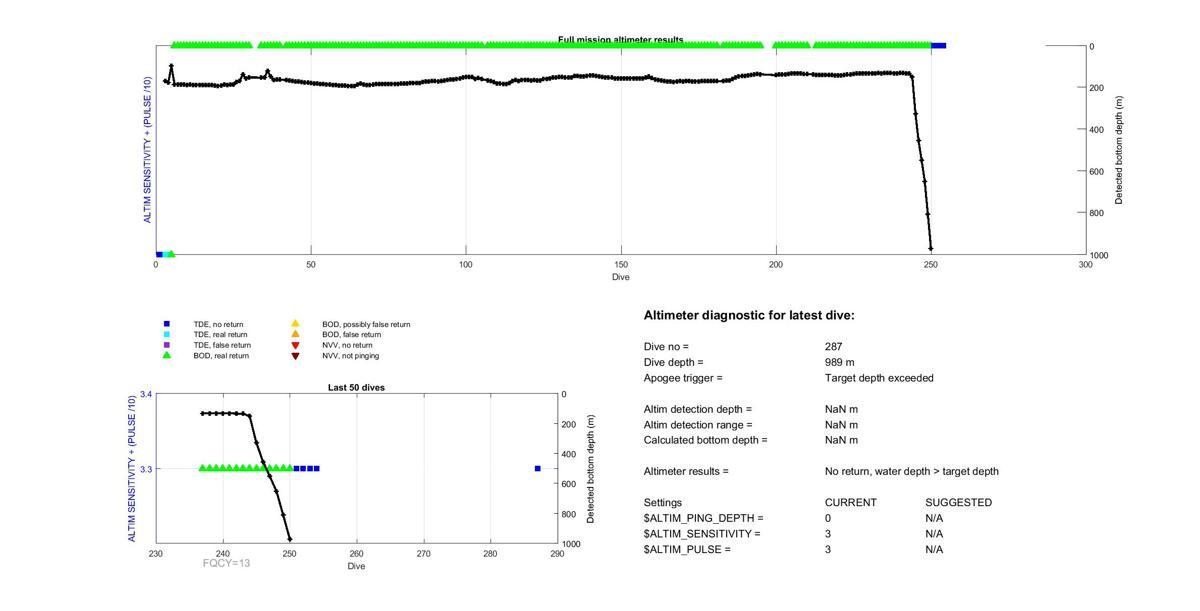1200x611 pixels.
Task: Click the 'Altimeter results =' label
Action: (x=686, y=471)
